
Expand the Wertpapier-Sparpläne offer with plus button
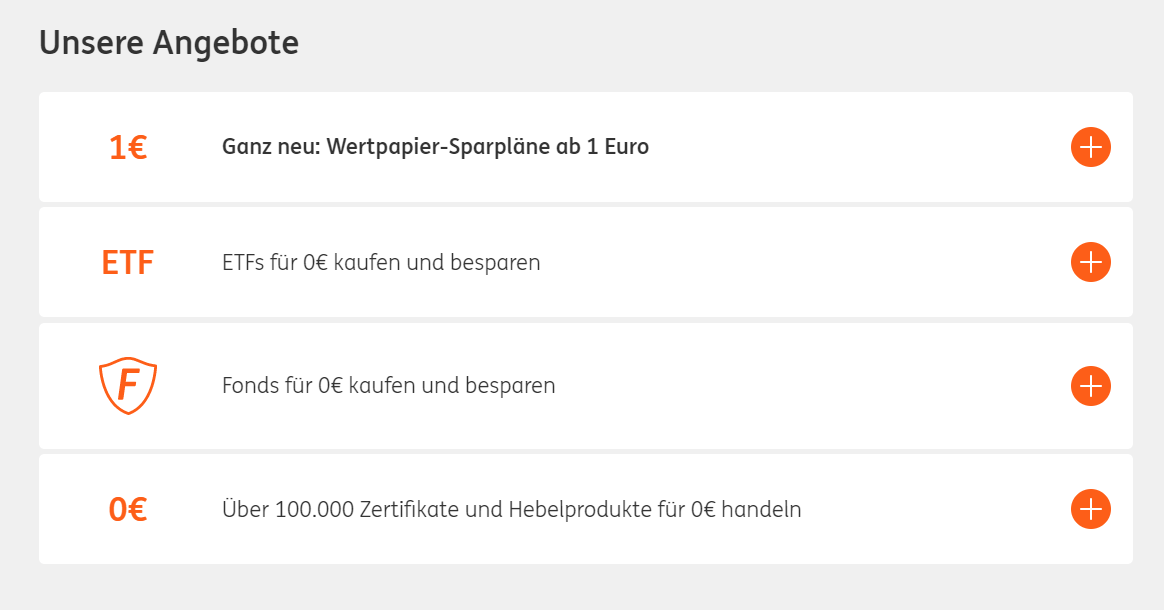point(1090,147)
